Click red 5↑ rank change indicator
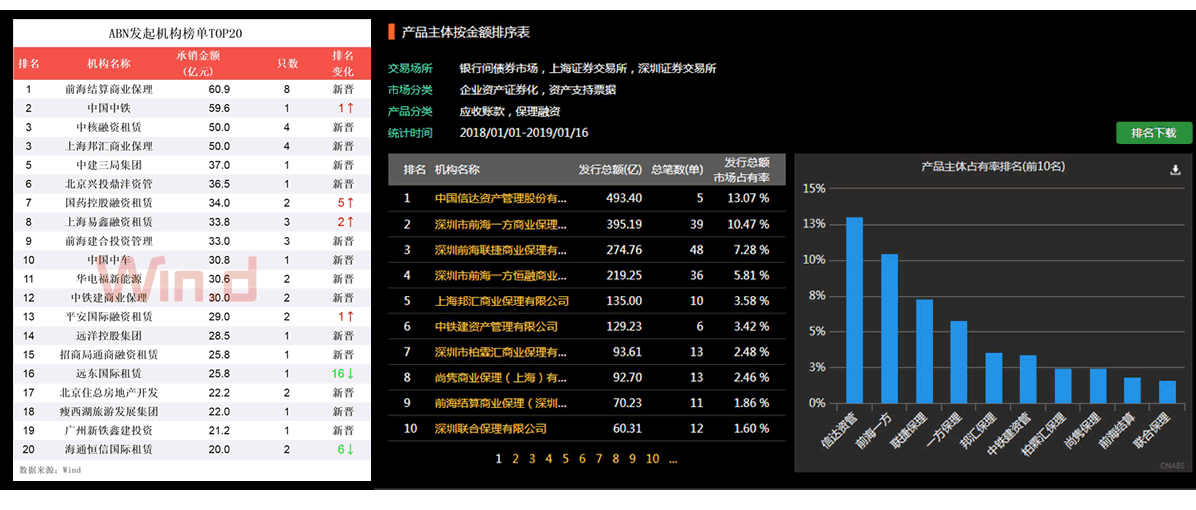1196x510 pixels. click(x=346, y=203)
